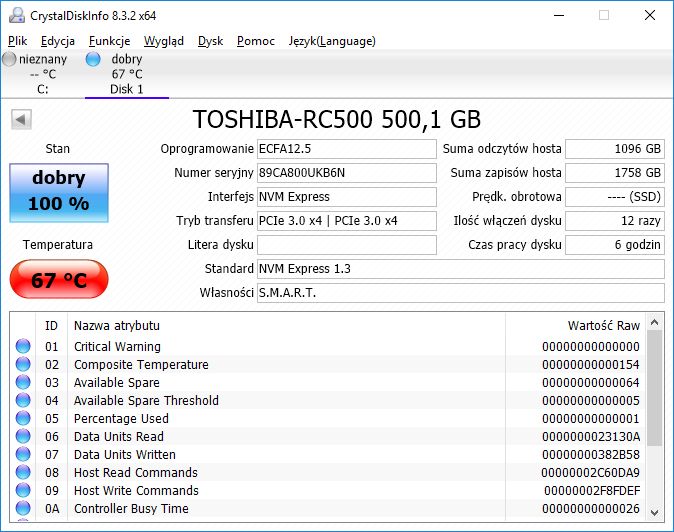Click status icon of Host Write Commands row
This screenshot has height=532, width=674.
[x=23, y=490]
